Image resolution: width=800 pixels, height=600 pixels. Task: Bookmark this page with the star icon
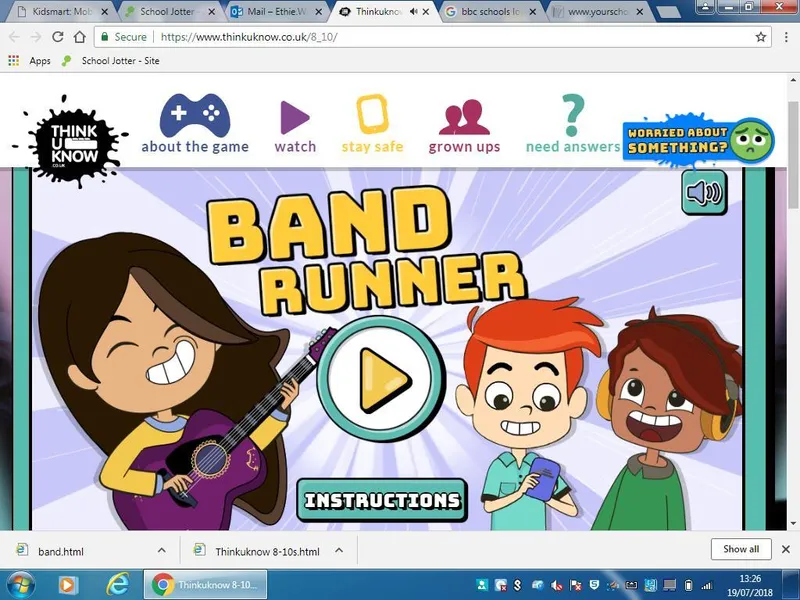pyautogui.click(x=761, y=37)
